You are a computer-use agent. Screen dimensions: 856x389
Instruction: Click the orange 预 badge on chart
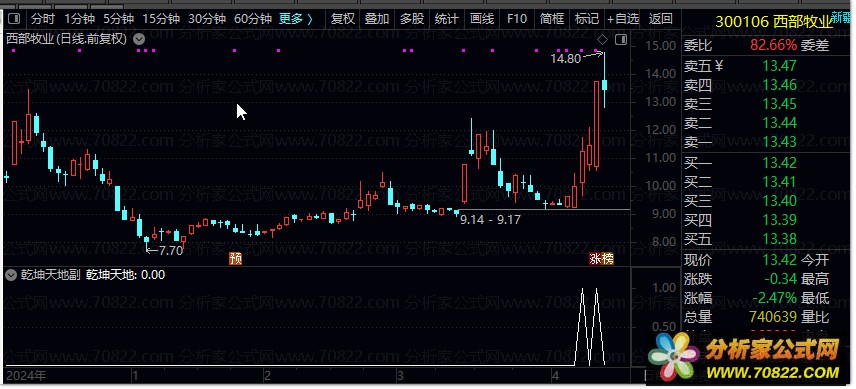(x=235, y=259)
